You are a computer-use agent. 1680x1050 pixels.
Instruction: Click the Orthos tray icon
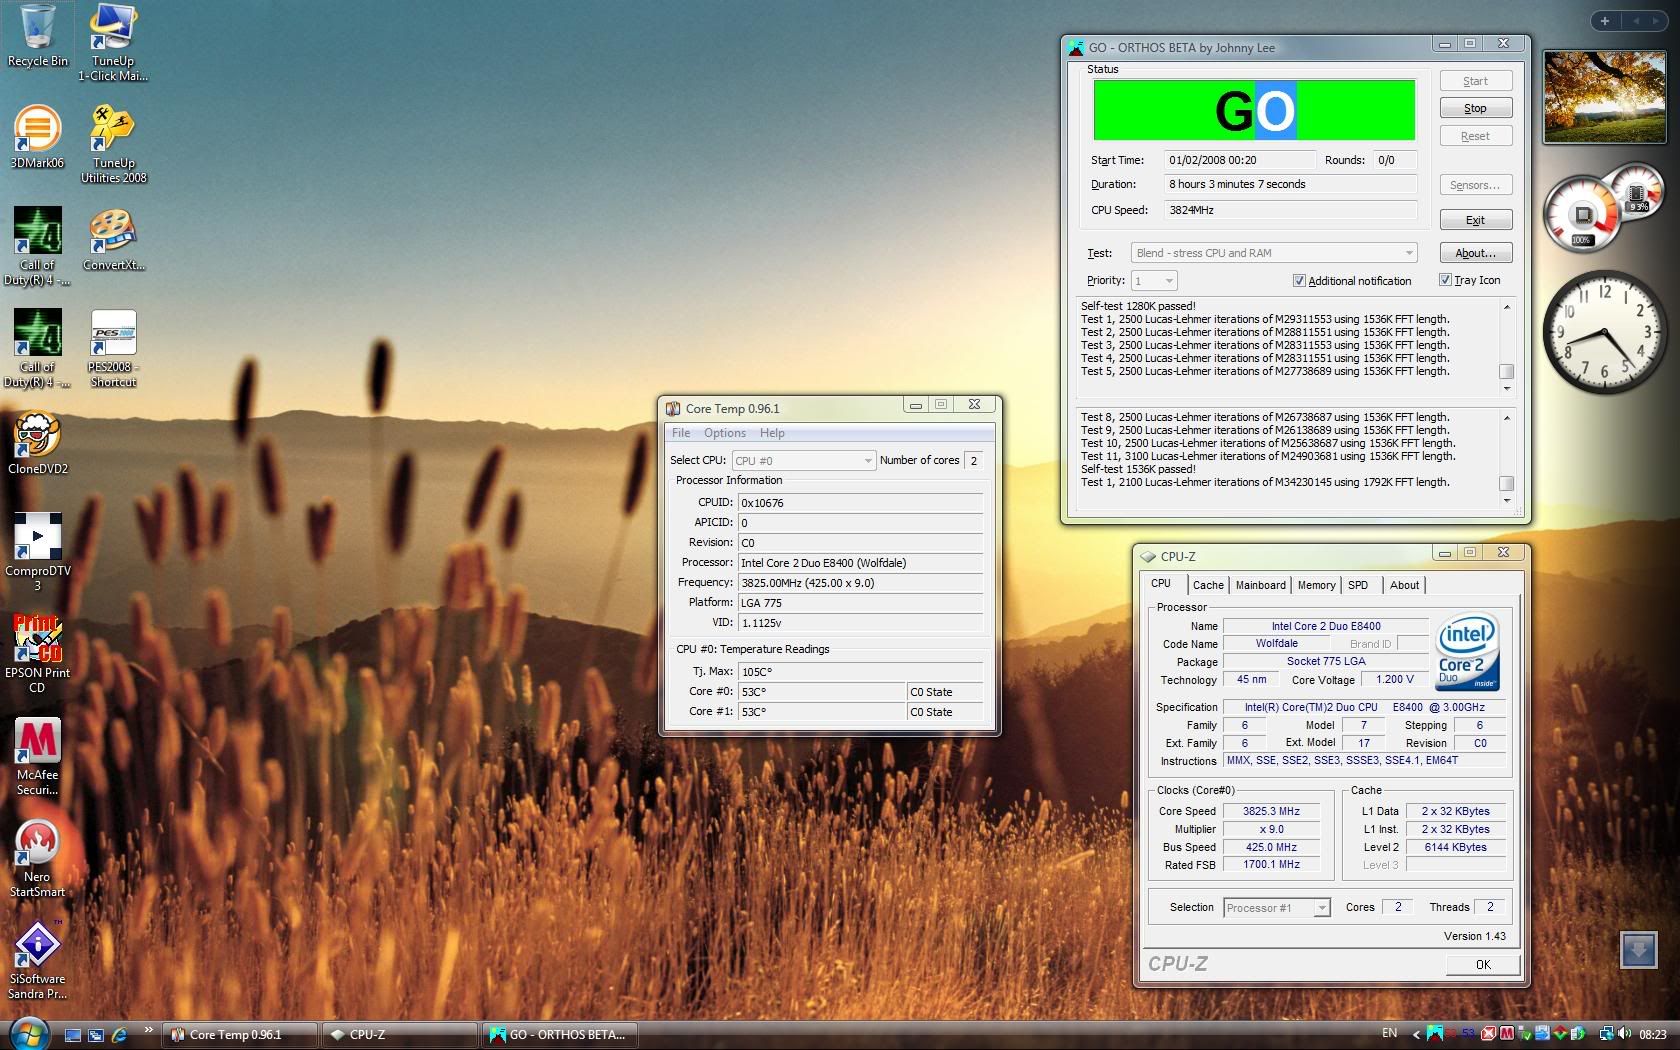(x=1435, y=1034)
